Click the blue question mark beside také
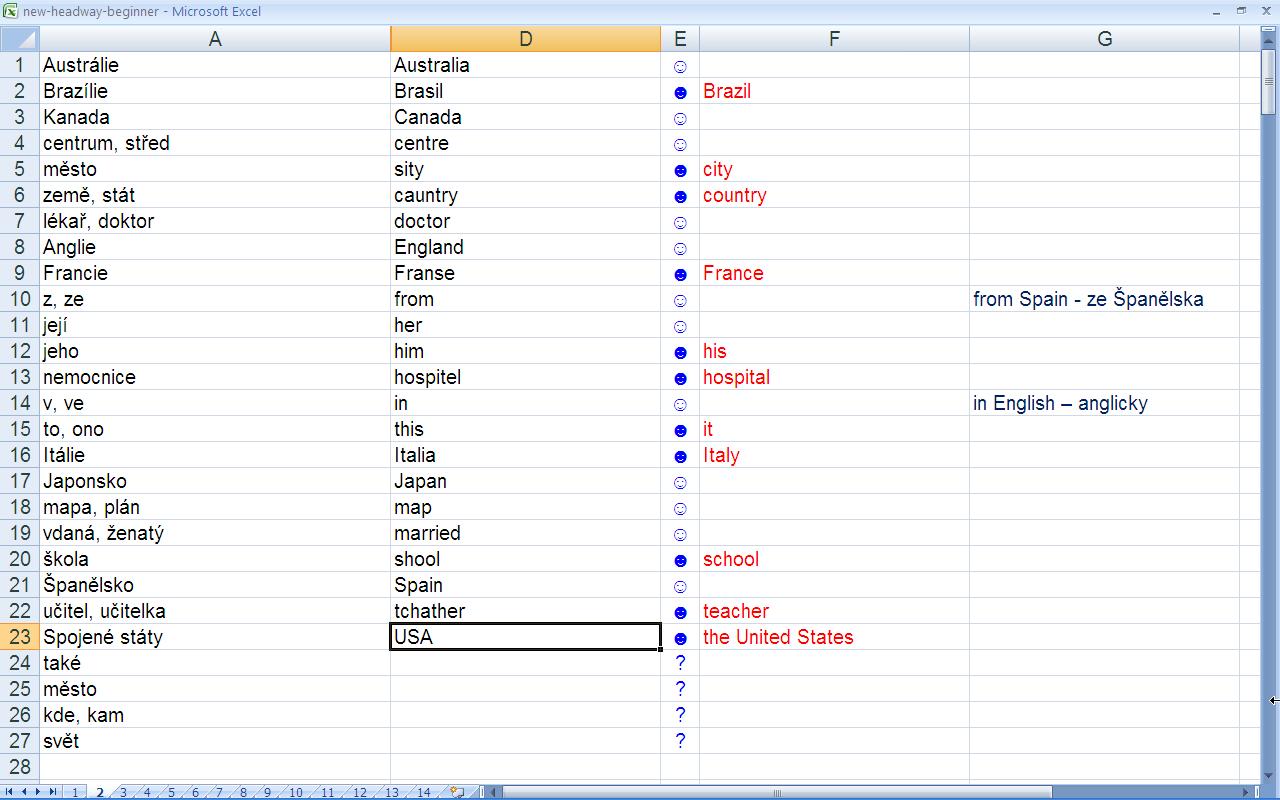The width and height of the screenshot is (1280, 800). 680,663
